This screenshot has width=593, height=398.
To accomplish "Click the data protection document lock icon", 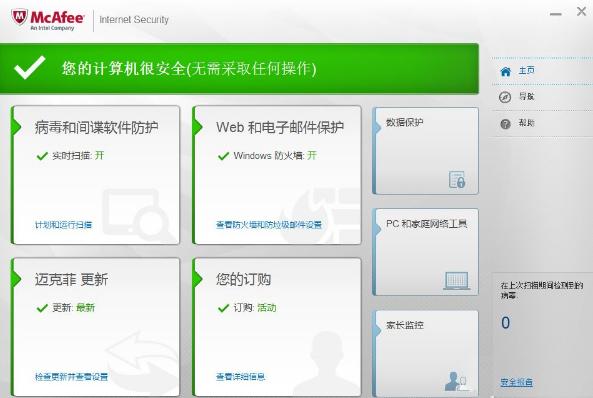I will click(x=457, y=179).
